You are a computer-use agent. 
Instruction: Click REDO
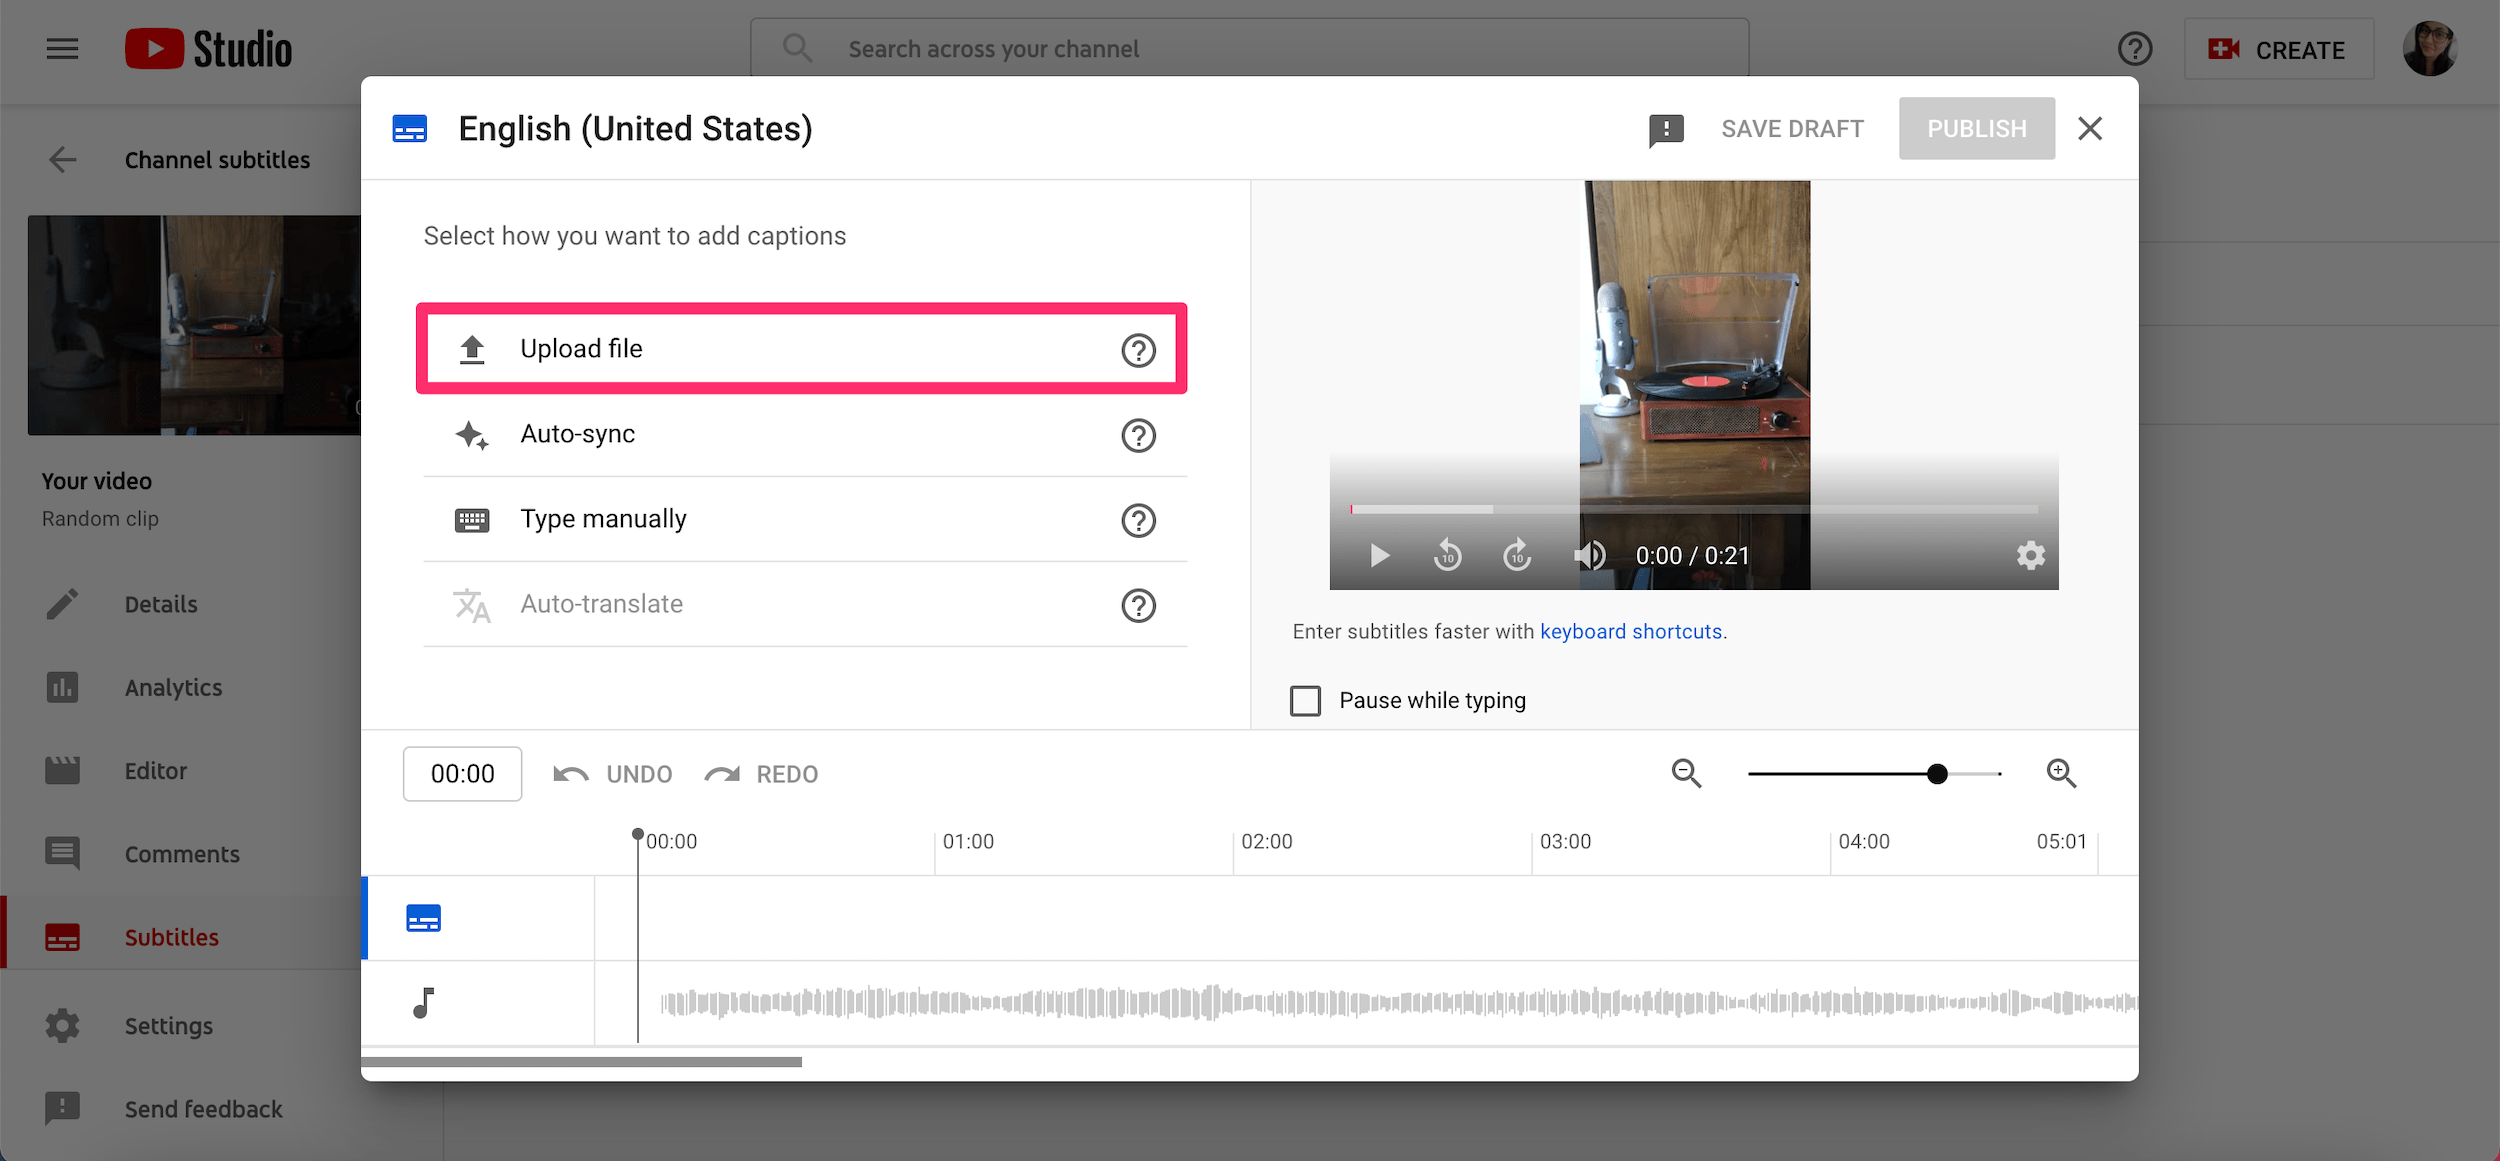pyautogui.click(x=762, y=774)
